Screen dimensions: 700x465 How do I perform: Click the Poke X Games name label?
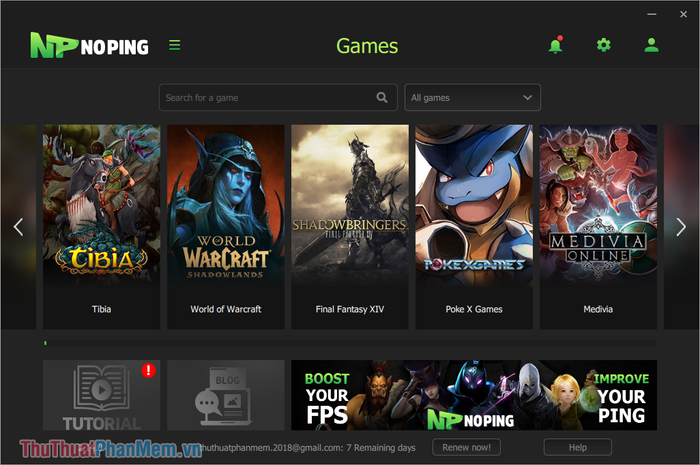point(474,309)
